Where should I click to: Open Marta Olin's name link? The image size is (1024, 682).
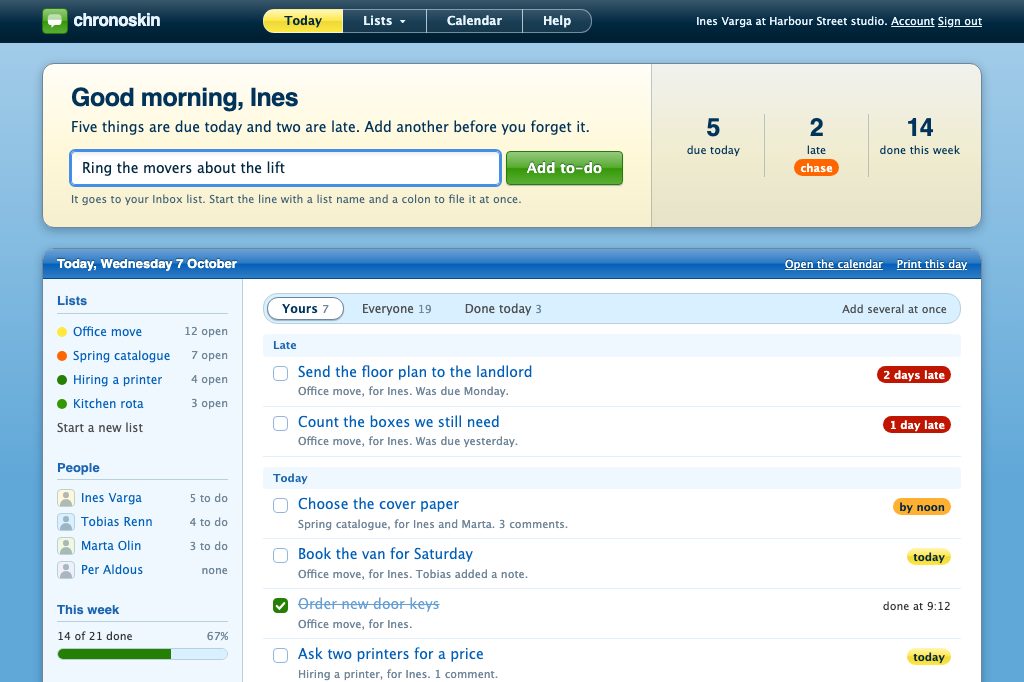(x=110, y=545)
